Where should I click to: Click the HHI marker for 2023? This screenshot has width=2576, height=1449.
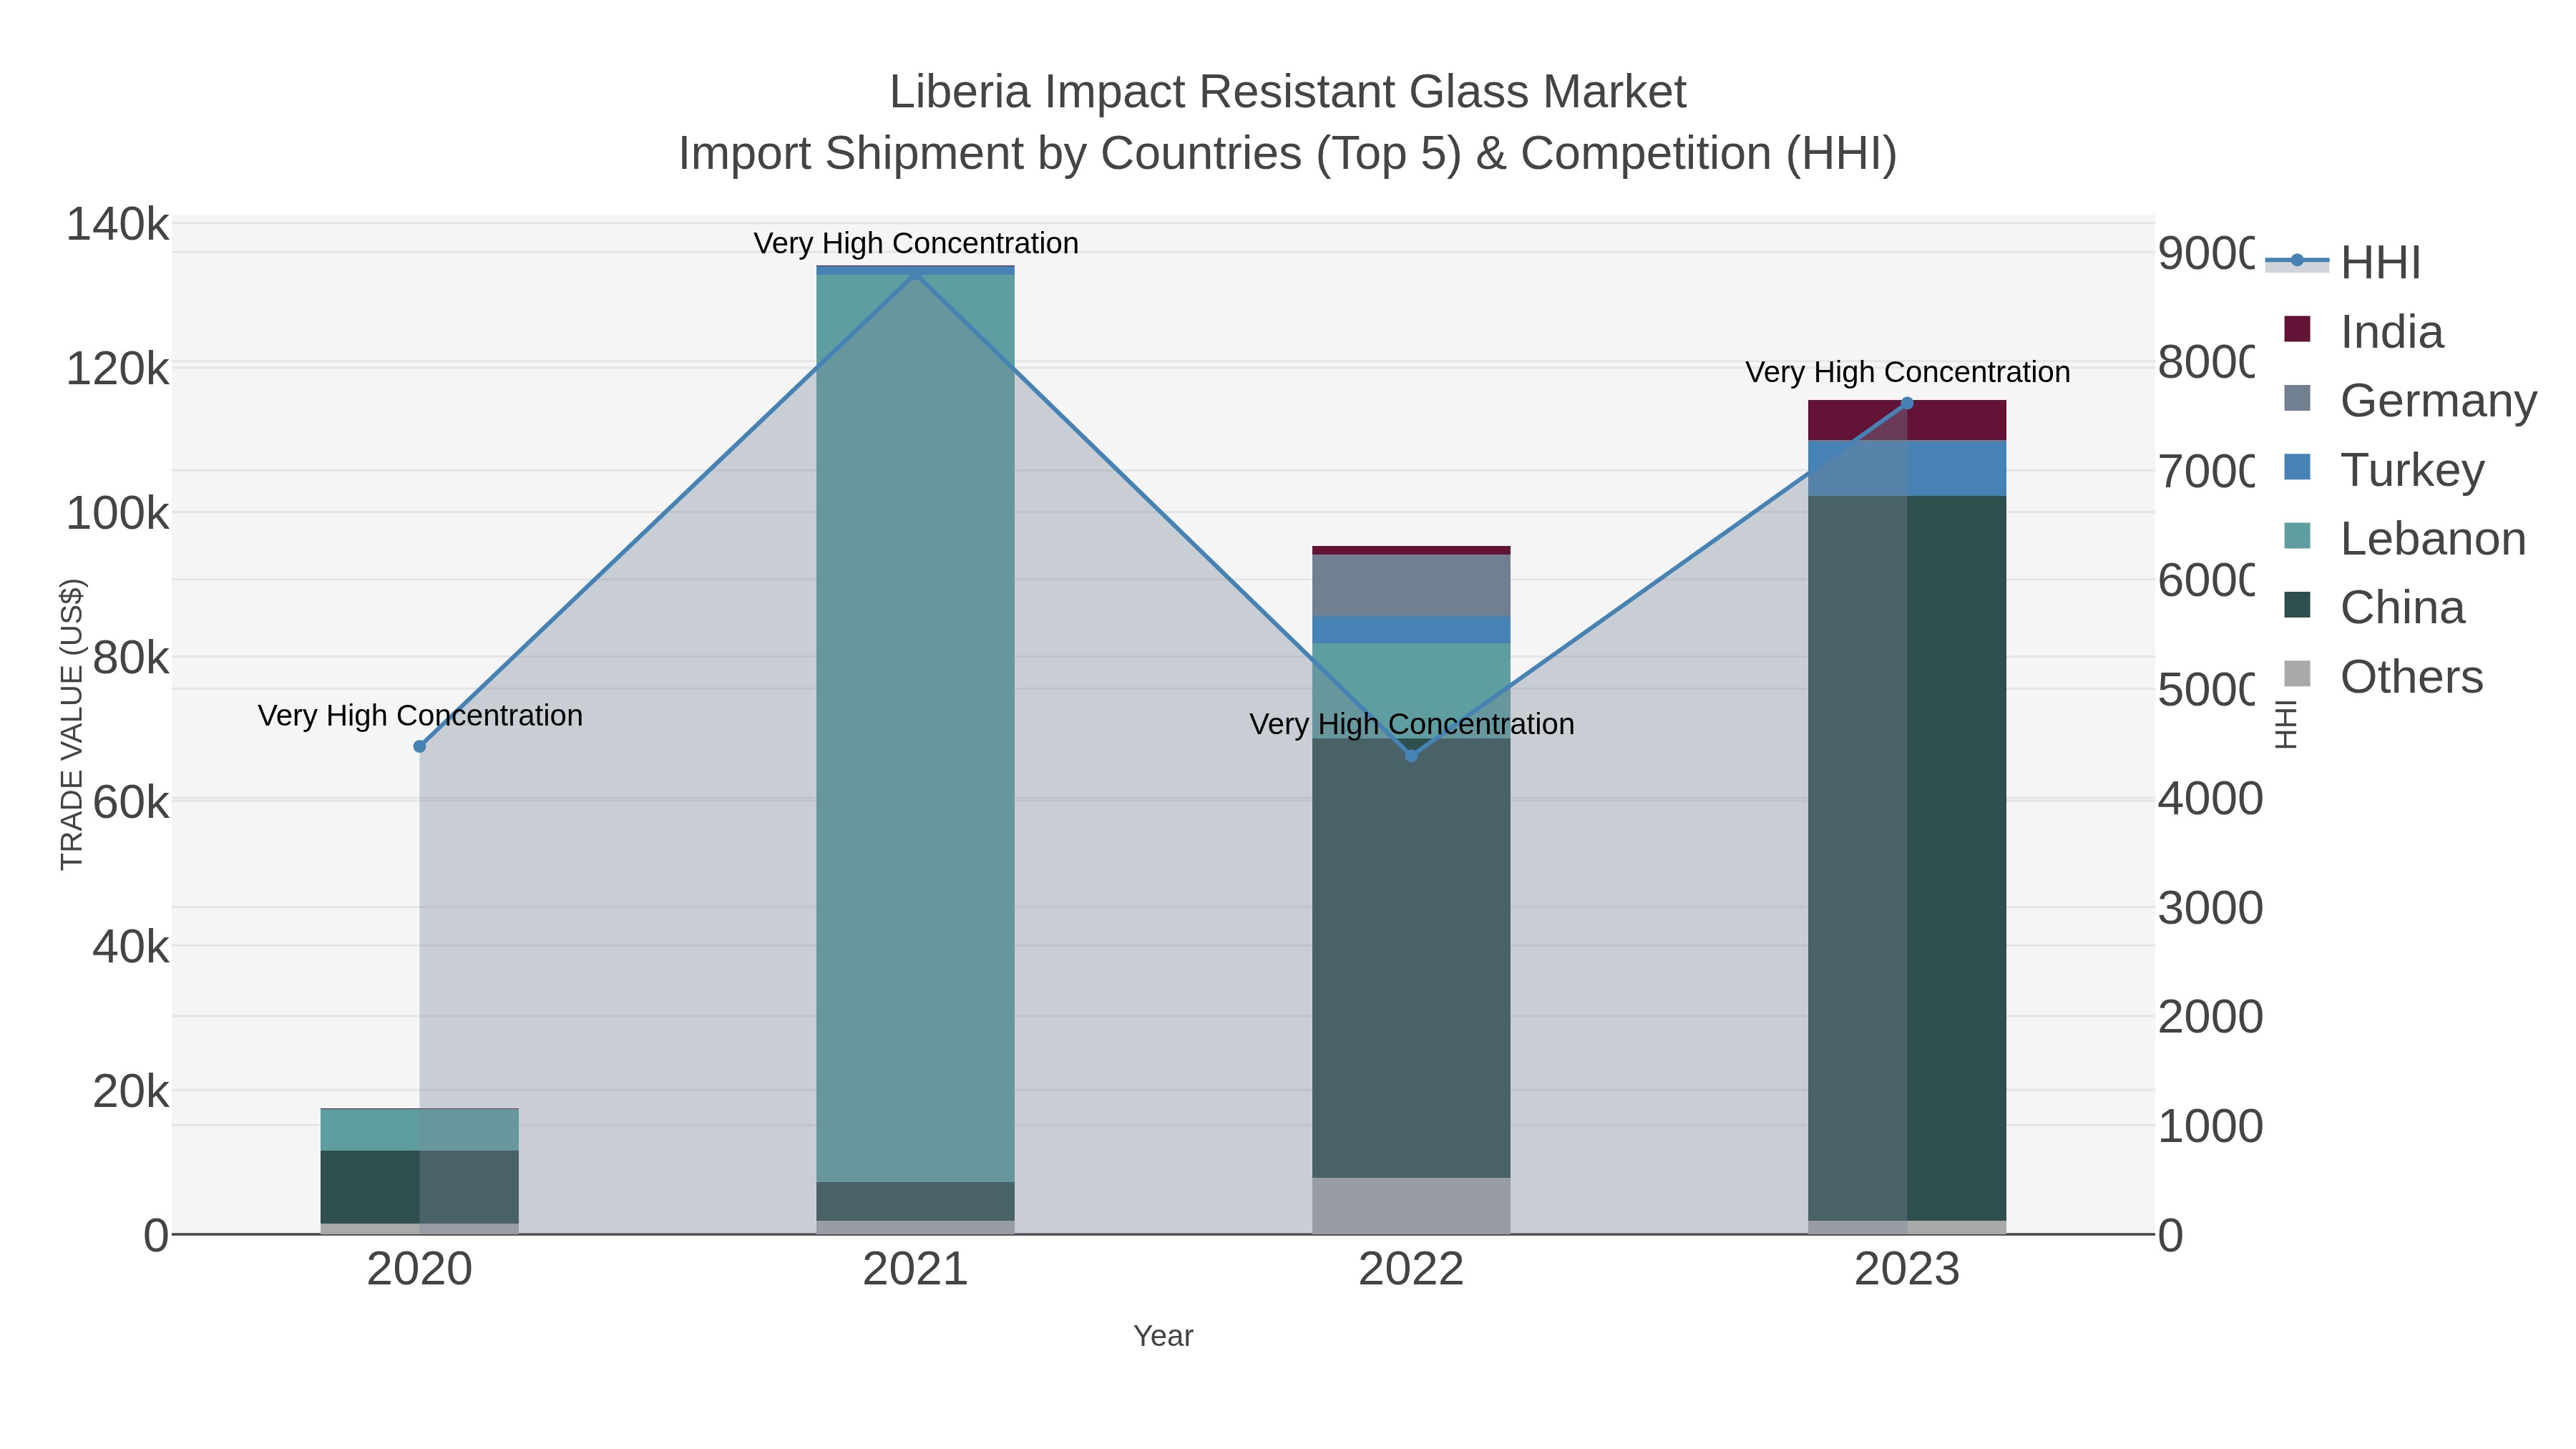[1907, 403]
